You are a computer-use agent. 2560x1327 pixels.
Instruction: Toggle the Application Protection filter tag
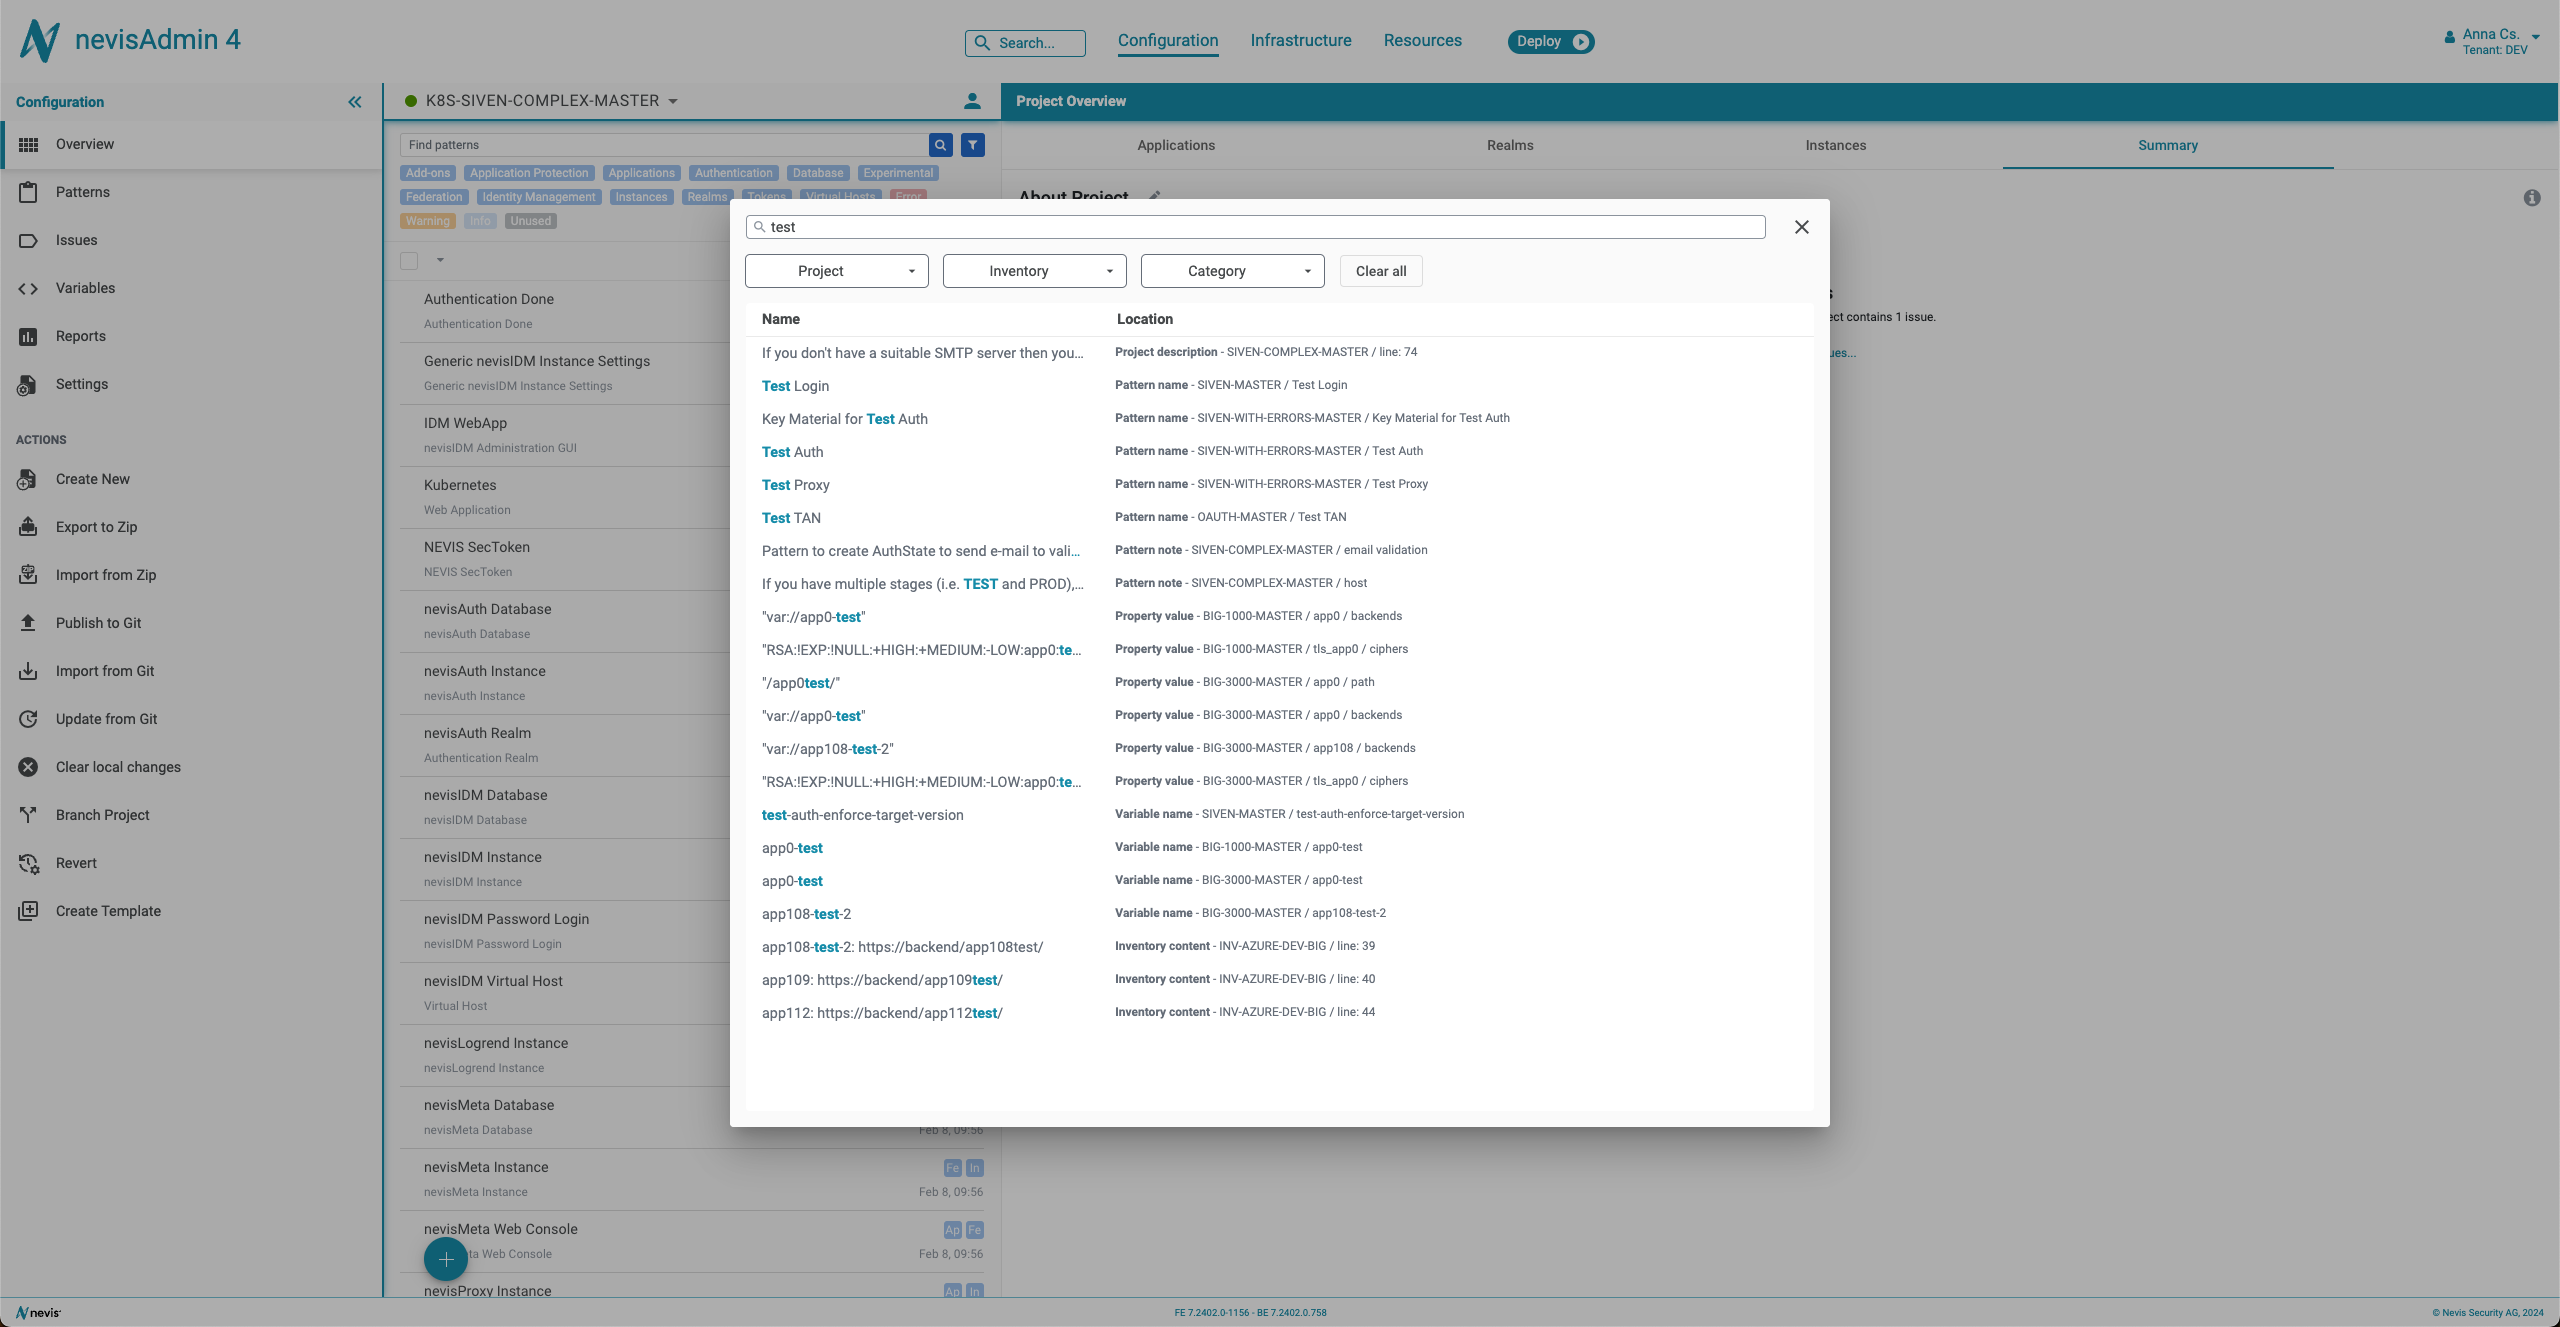529,173
